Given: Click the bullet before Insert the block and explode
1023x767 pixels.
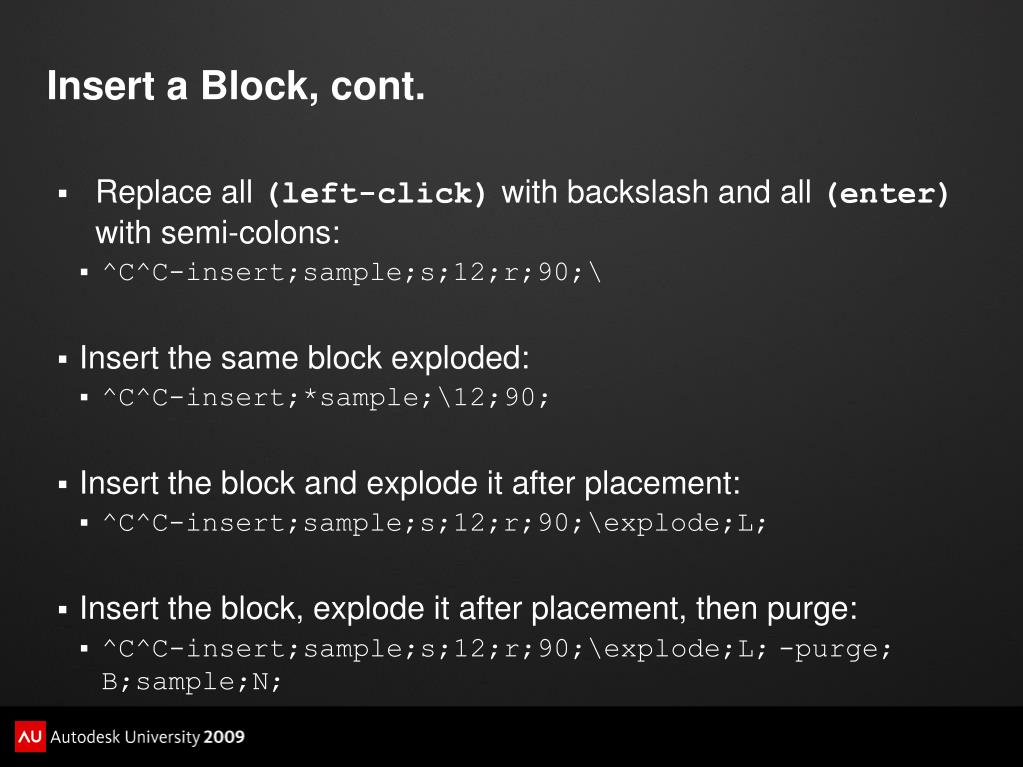Looking at the screenshot, I should [63, 484].
